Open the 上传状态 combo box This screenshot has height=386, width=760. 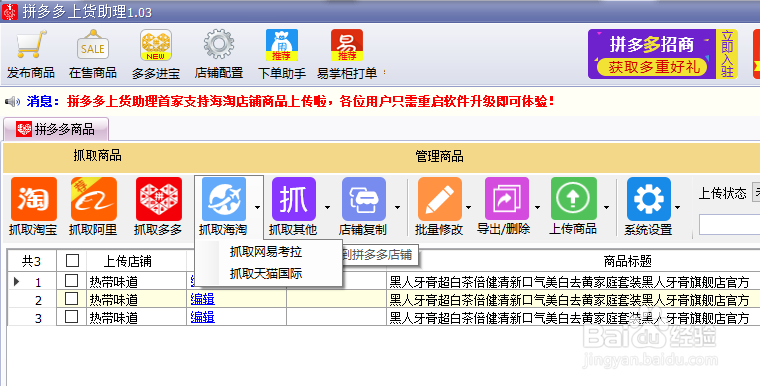coord(756,193)
